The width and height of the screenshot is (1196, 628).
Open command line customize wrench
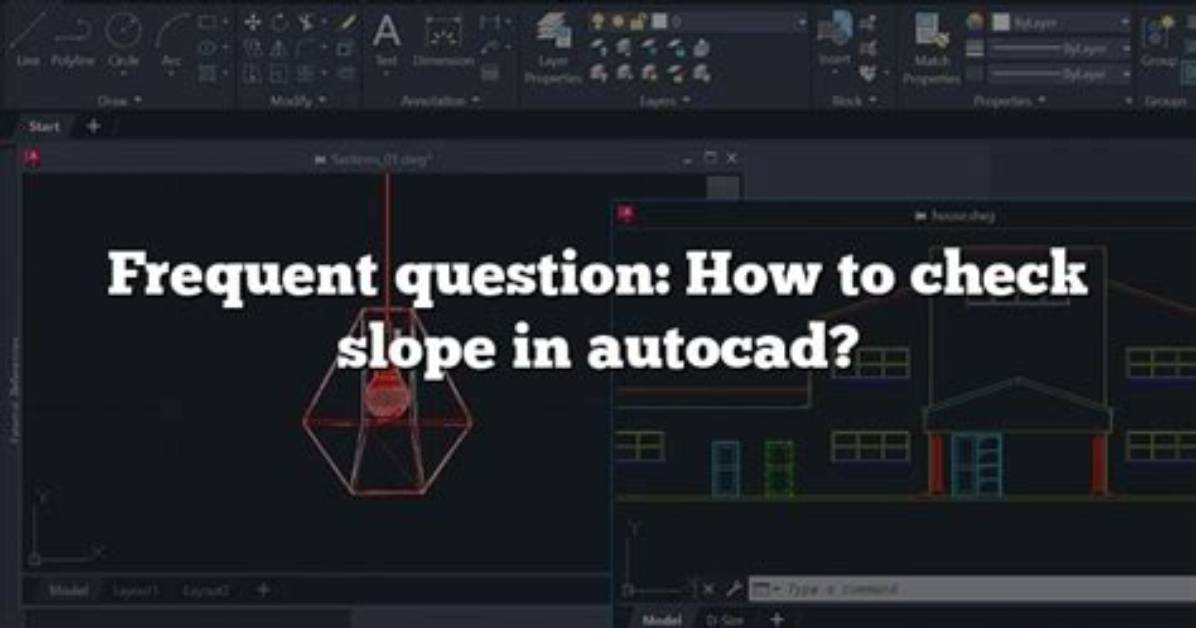[x=733, y=589]
